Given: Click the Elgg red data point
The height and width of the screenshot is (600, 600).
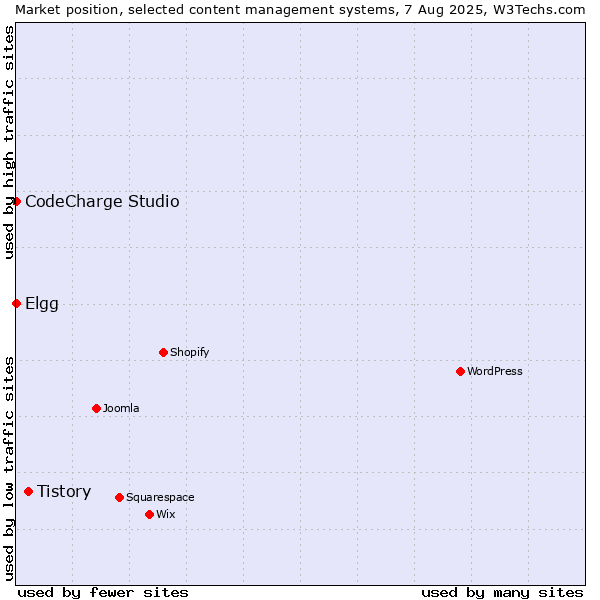Looking at the screenshot, I should (16, 303).
